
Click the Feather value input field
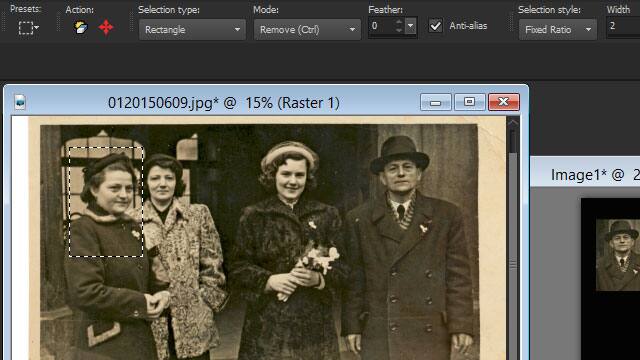coord(381,27)
